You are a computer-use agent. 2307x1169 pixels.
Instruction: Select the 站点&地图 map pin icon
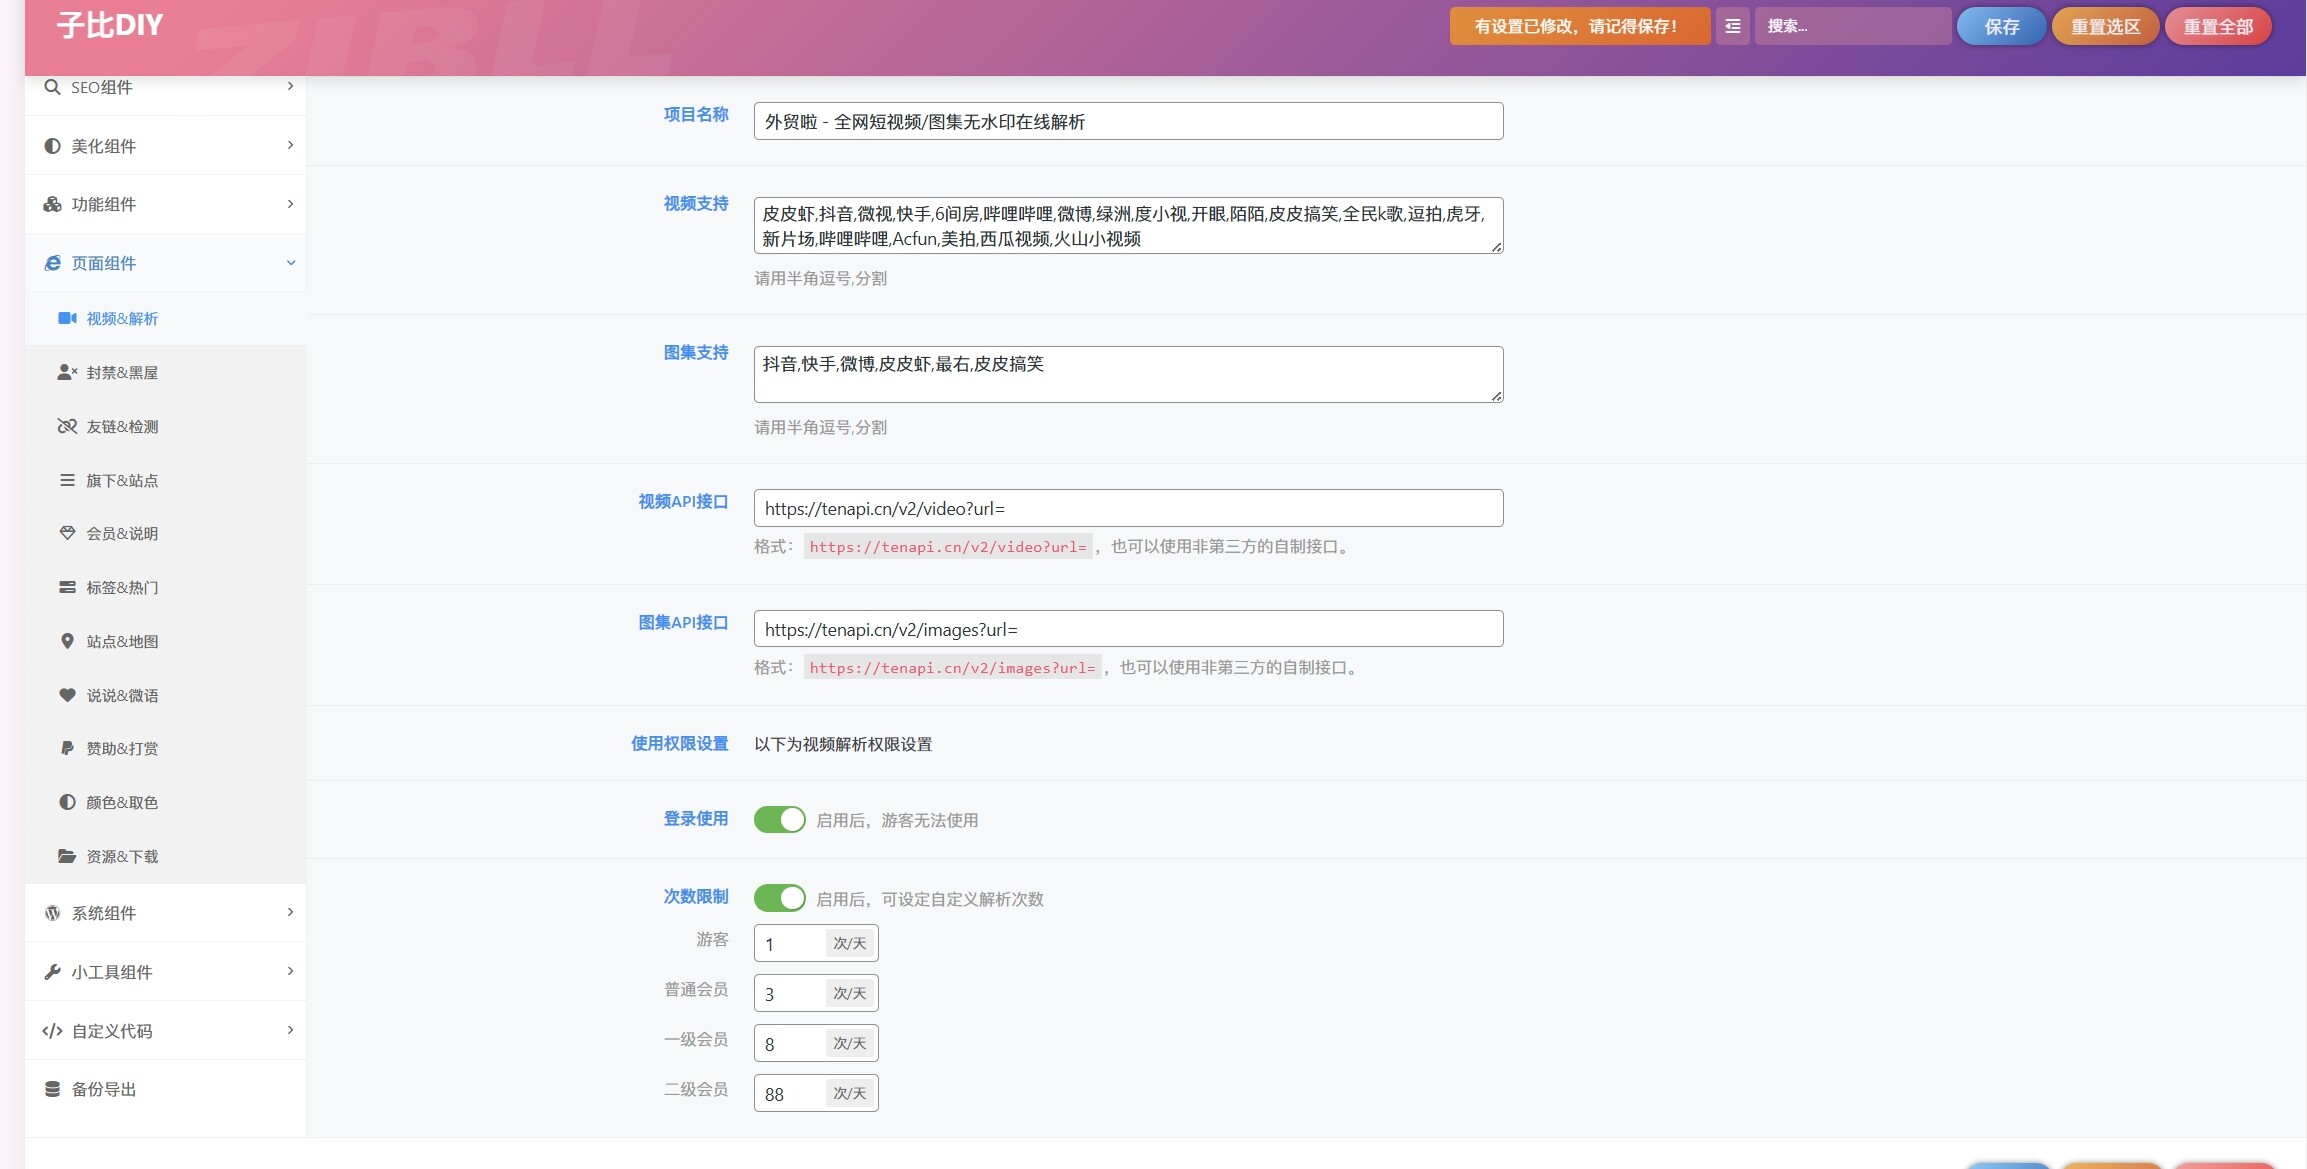[x=67, y=641]
